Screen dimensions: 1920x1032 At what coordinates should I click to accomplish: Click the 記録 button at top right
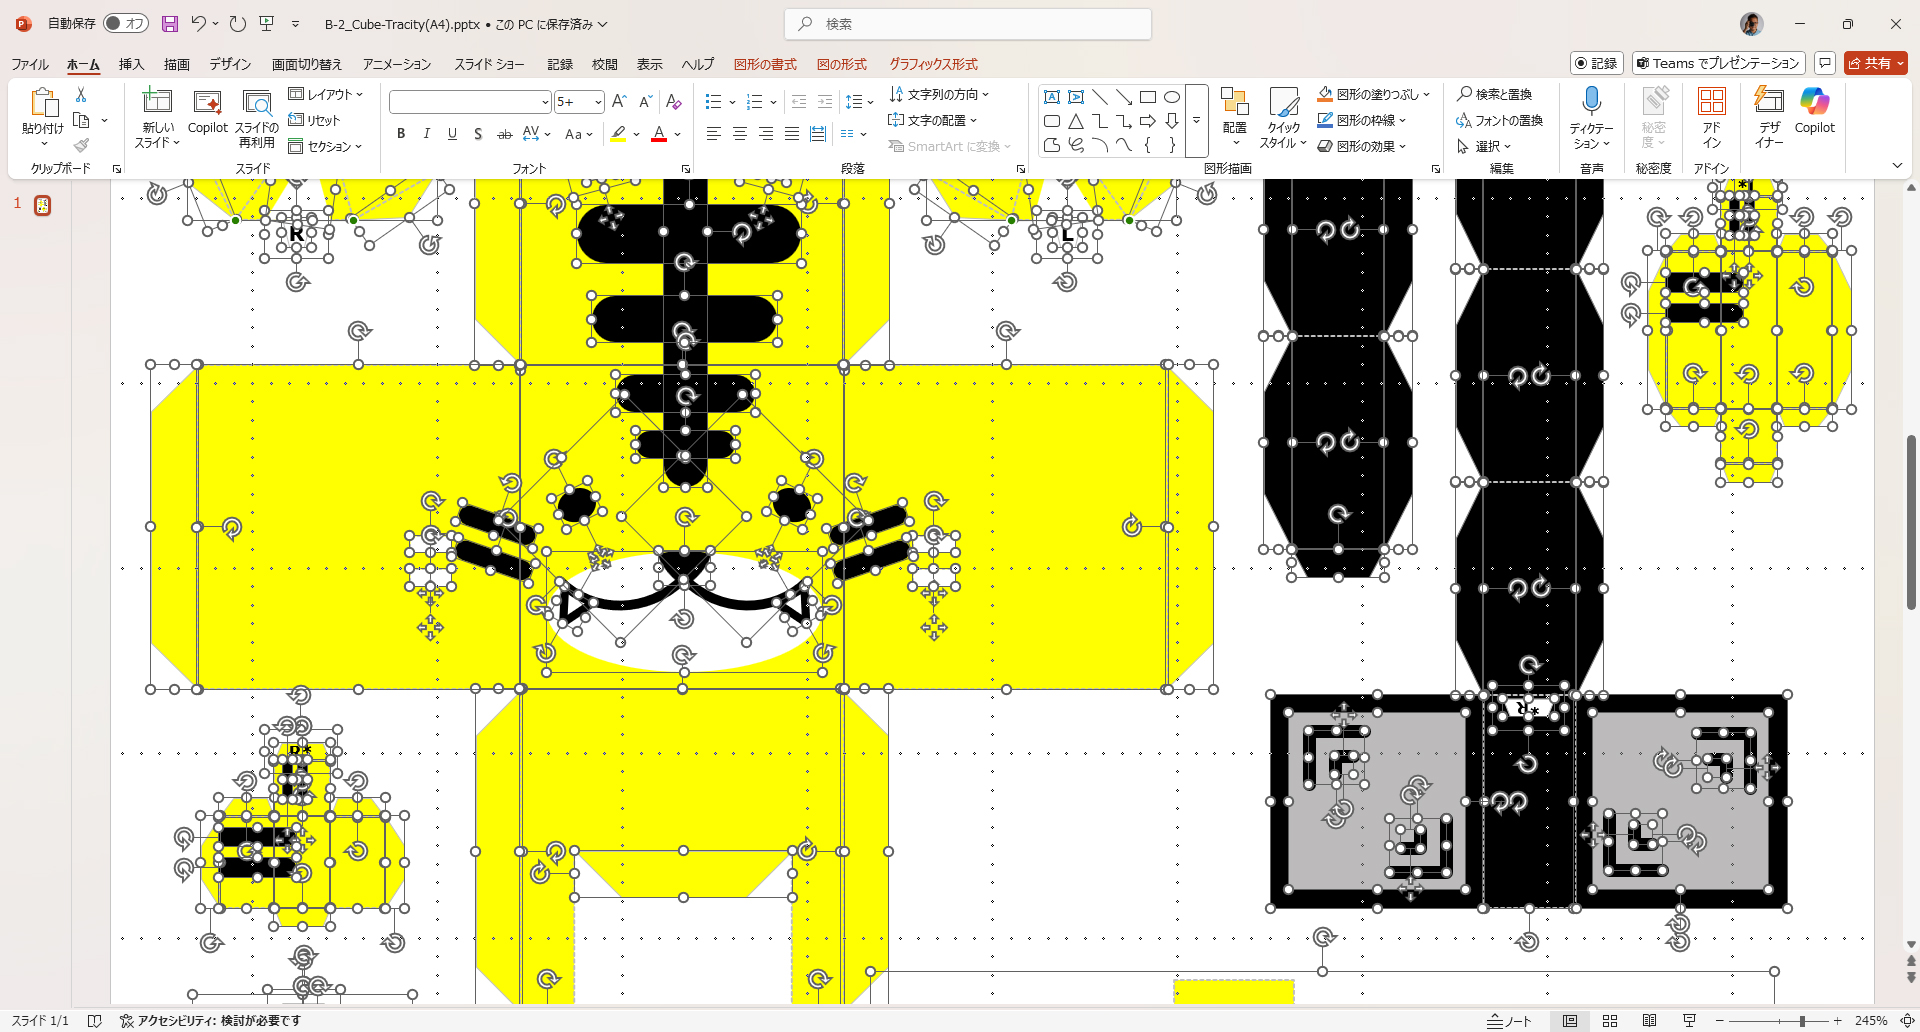coord(1595,63)
